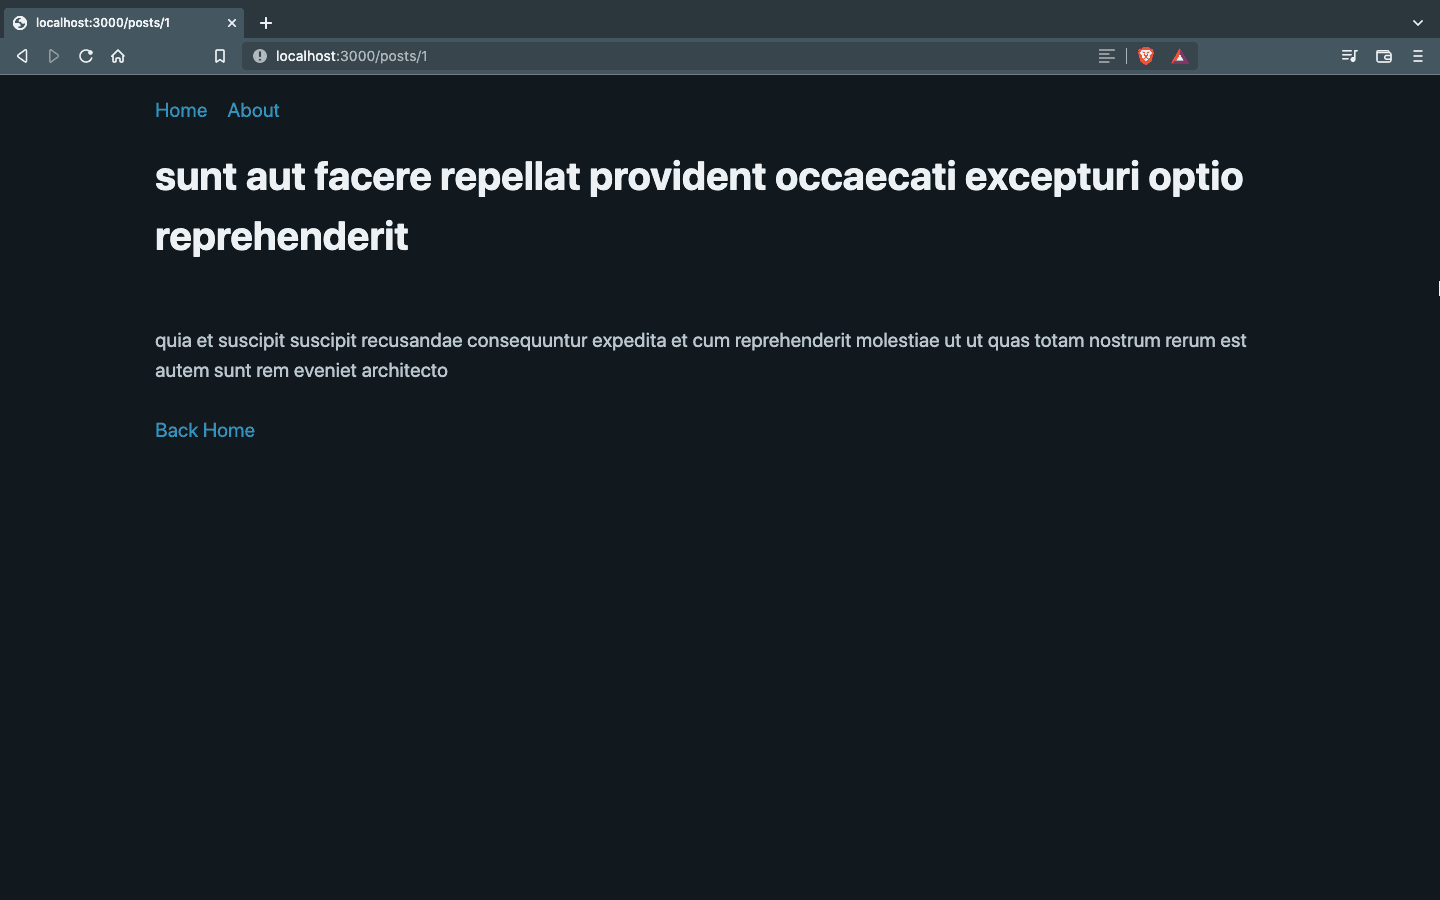Image resolution: width=1440 pixels, height=900 pixels.
Task: Bookmark this page with the bookmark icon
Action: 220,56
